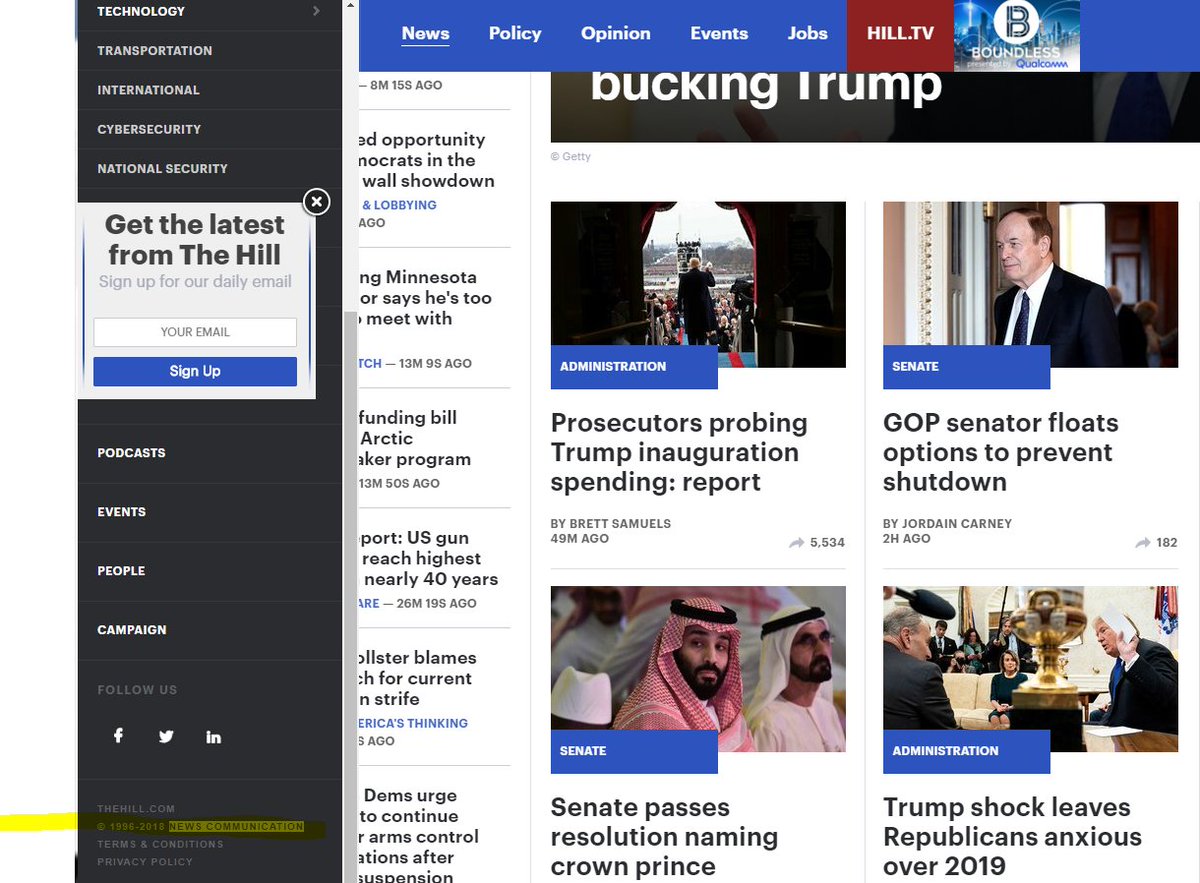This screenshot has height=883, width=1200.
Task: Open the News tab
Action: (425, 34)
